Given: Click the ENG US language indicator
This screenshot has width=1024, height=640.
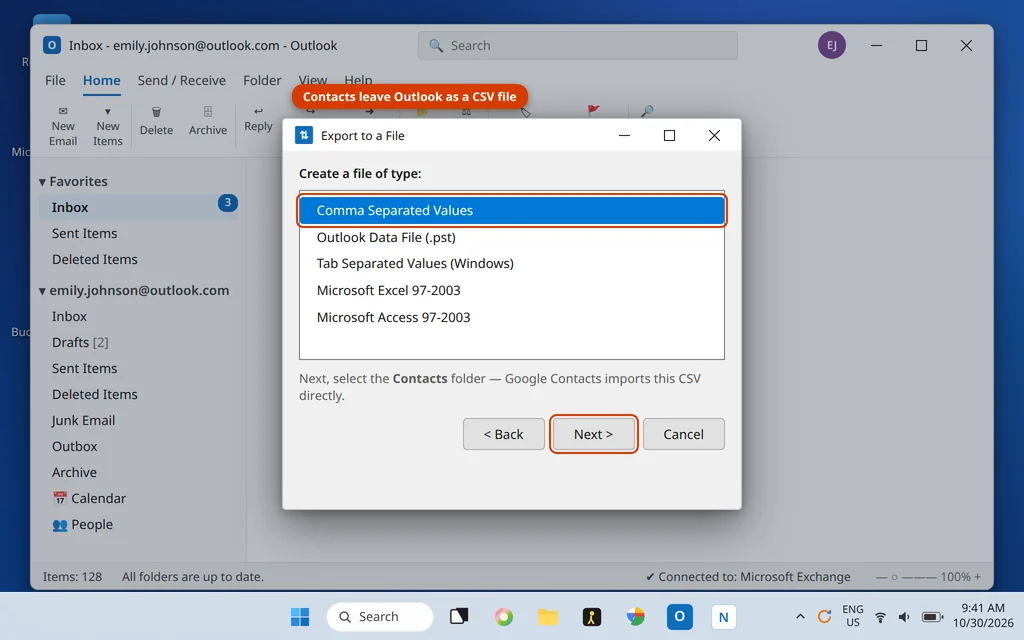Looking at the screenshot, I should point(852,616).
